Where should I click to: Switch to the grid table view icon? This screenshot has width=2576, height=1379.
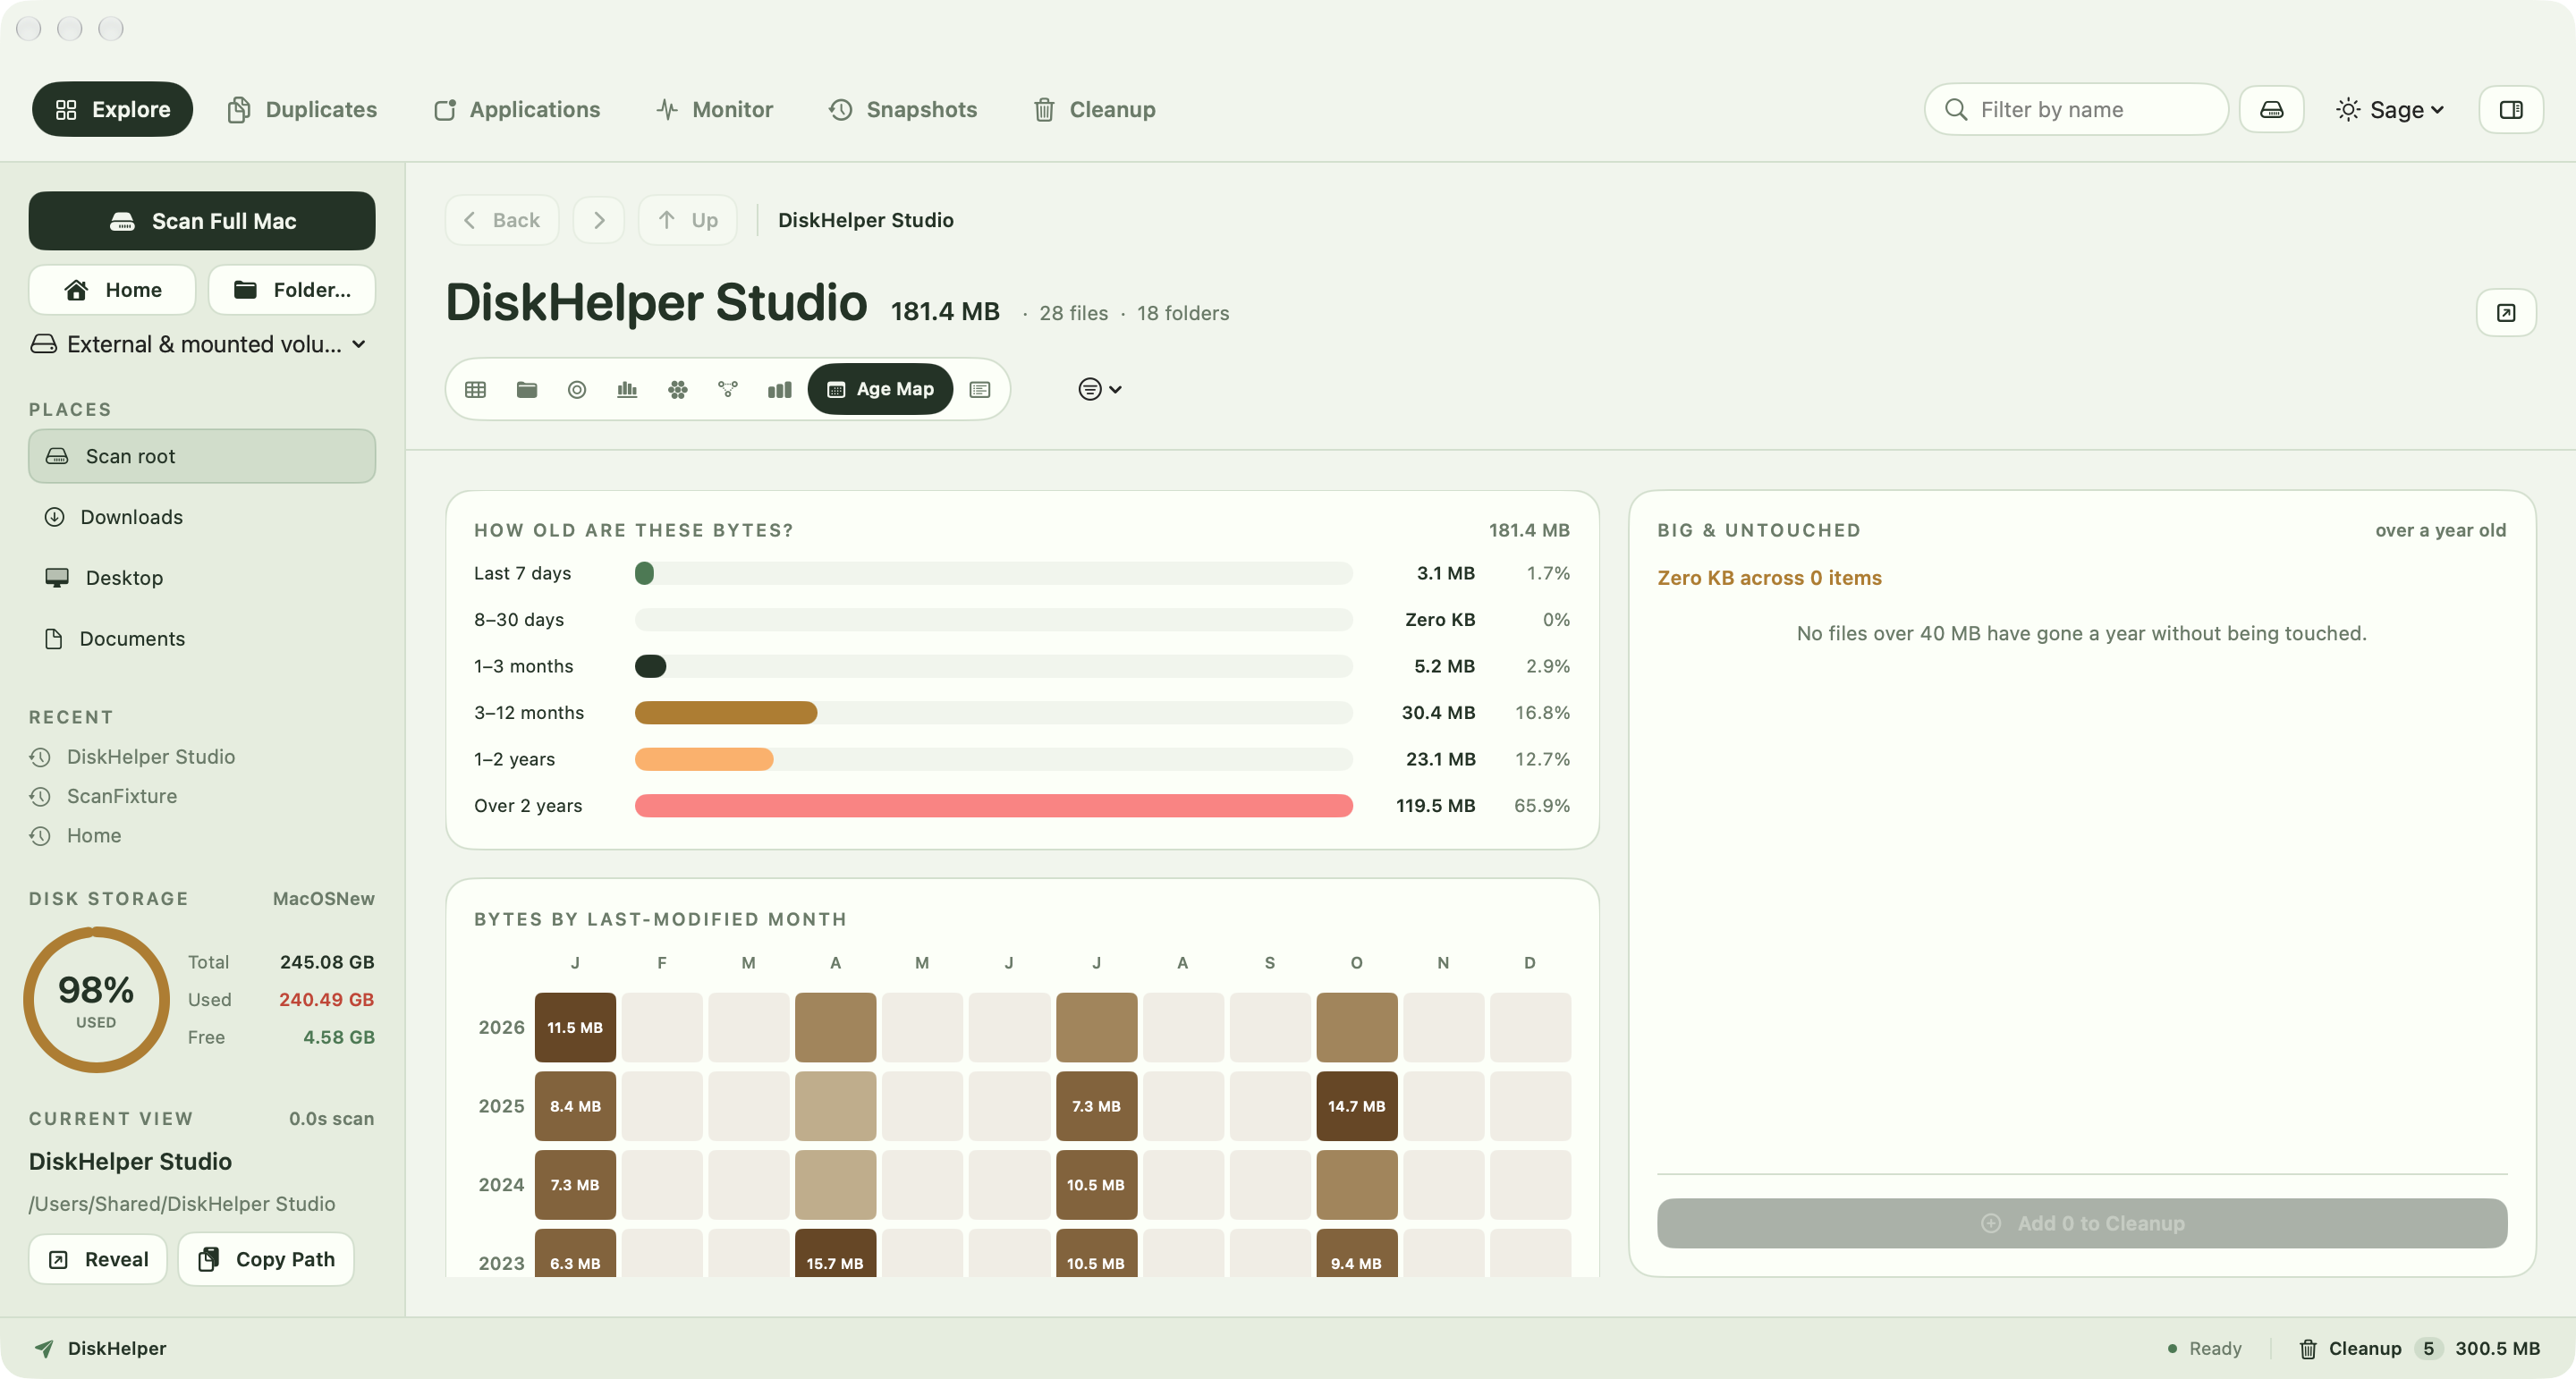coord(475,389)
